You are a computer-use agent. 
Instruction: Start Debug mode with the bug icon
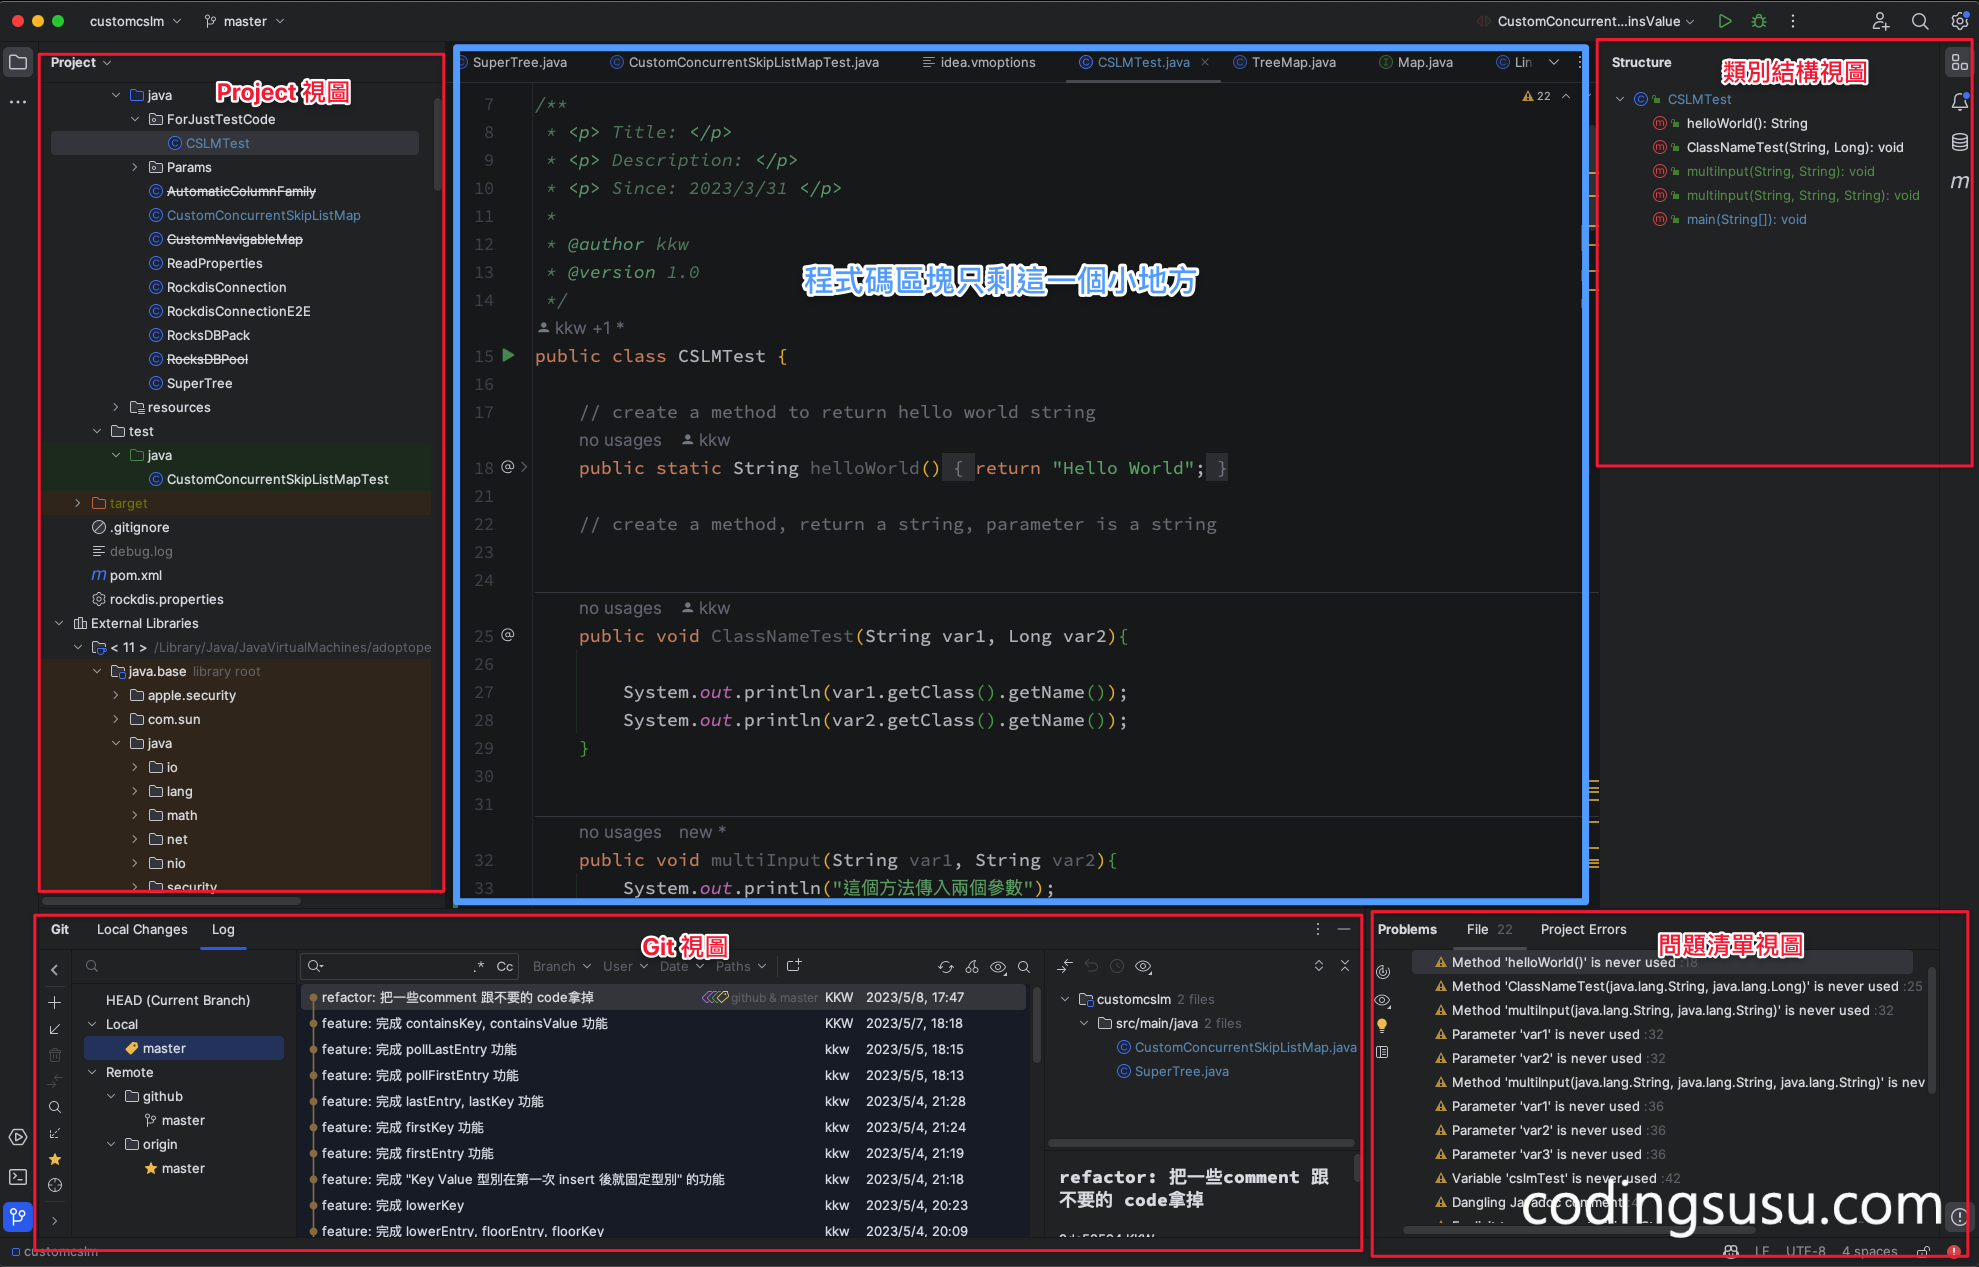1759,20
